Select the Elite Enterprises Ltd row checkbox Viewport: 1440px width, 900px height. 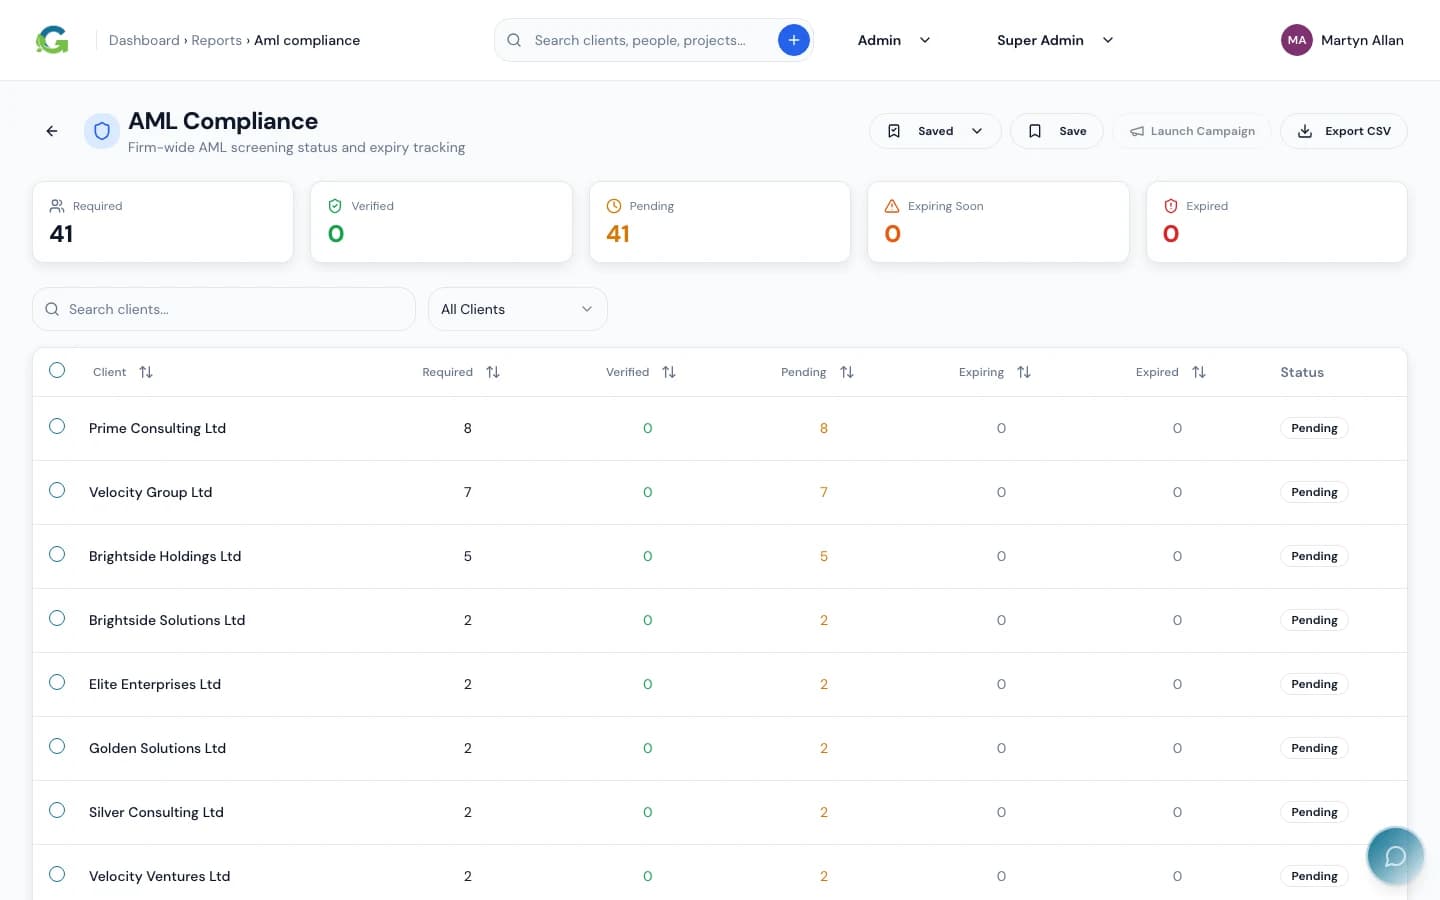click(57, 682)
